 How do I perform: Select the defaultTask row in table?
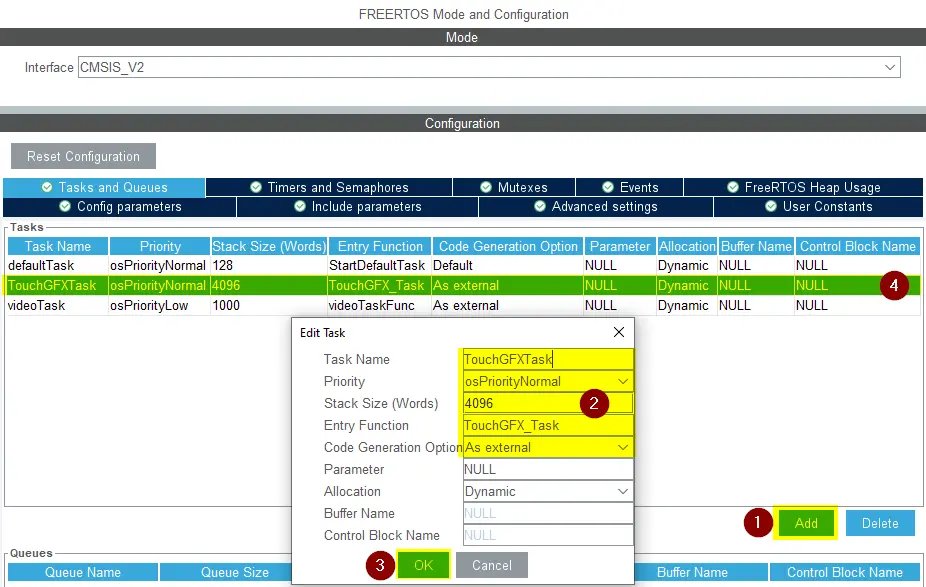coord(56,266)
